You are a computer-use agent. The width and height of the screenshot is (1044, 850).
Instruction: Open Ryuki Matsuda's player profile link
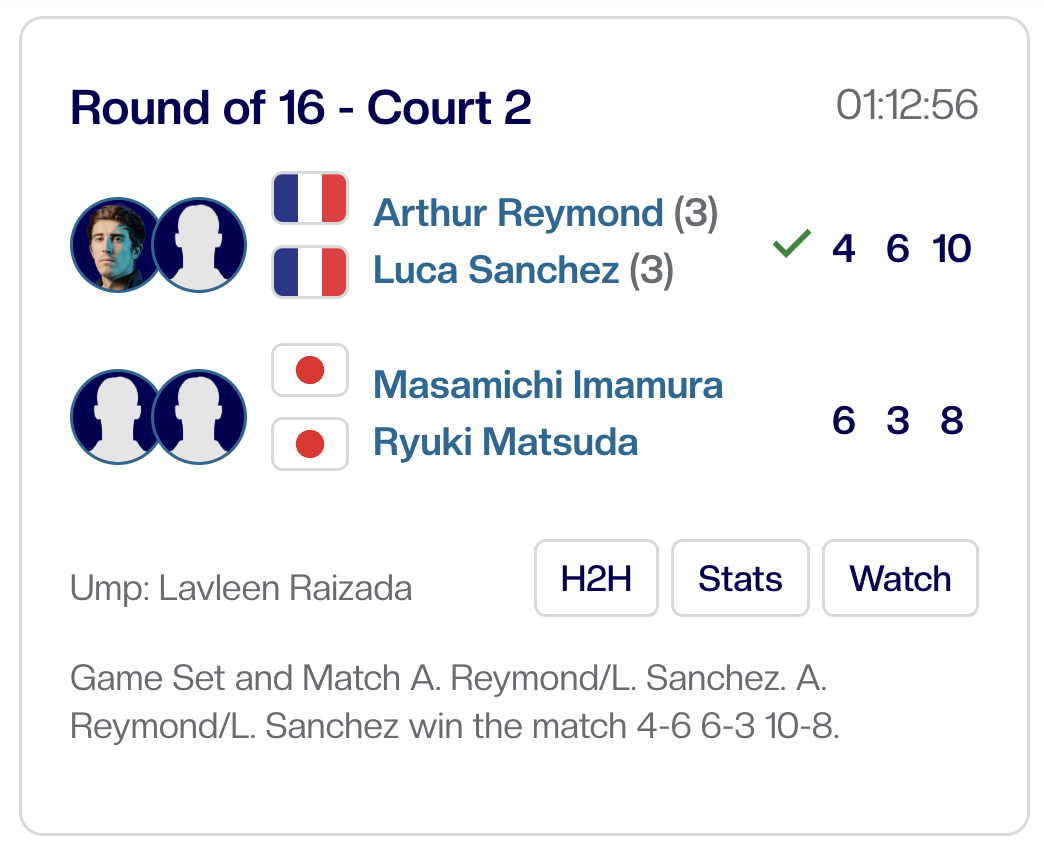coord(505,442)
